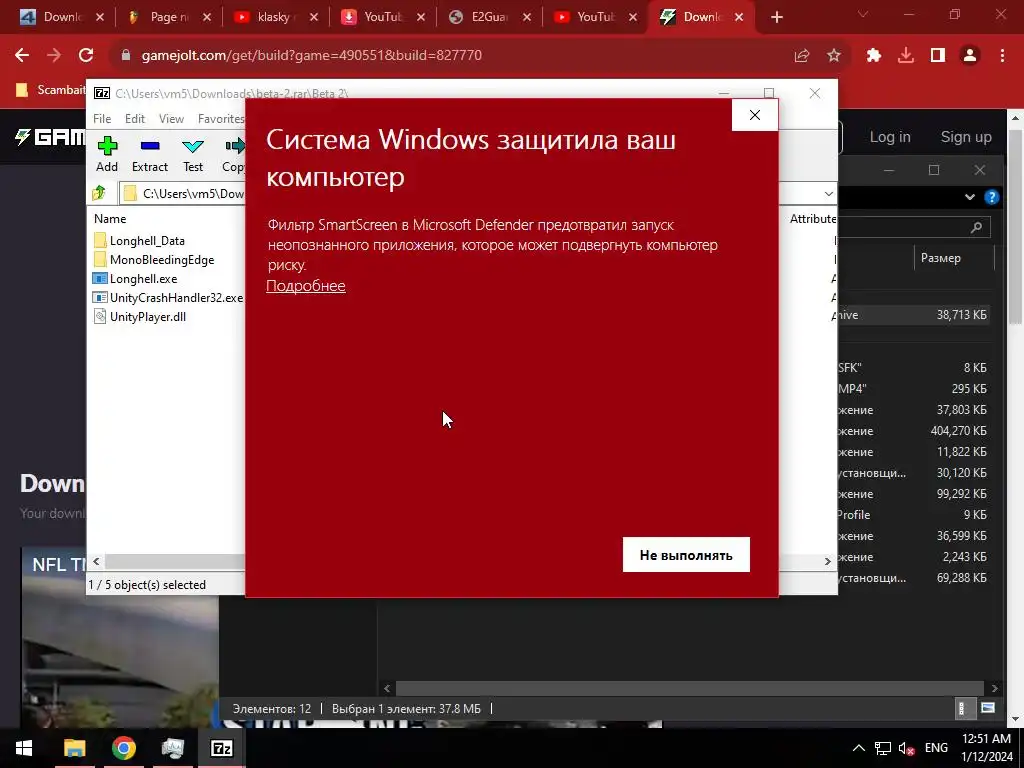Click Sign up on Game Jolt

[x=966, y=137]
